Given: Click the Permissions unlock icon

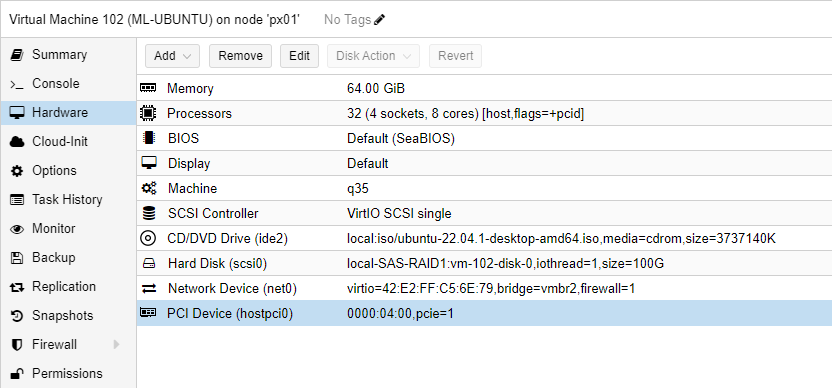Looking at the screenshot, I should tap(17, 374).
